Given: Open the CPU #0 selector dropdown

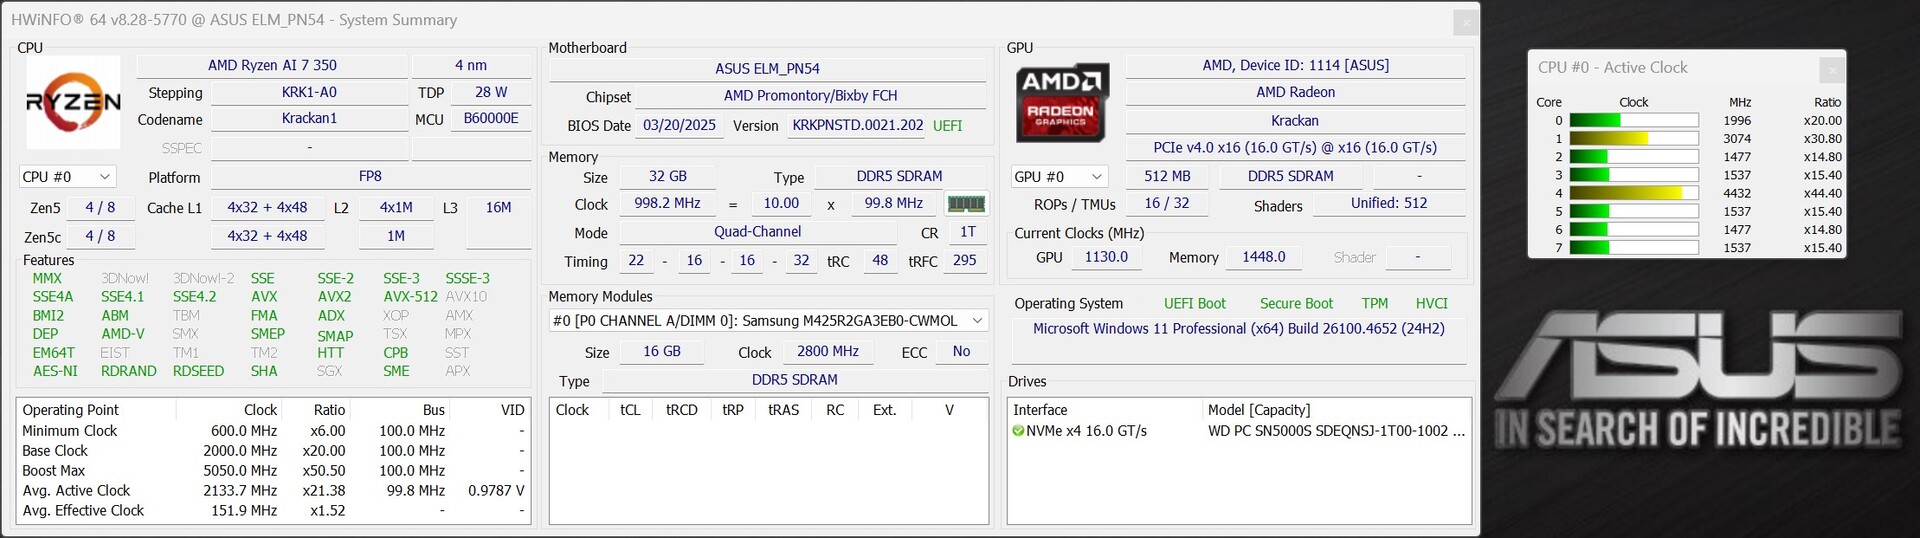Looking at the screenshot, I should pos(67,177).
